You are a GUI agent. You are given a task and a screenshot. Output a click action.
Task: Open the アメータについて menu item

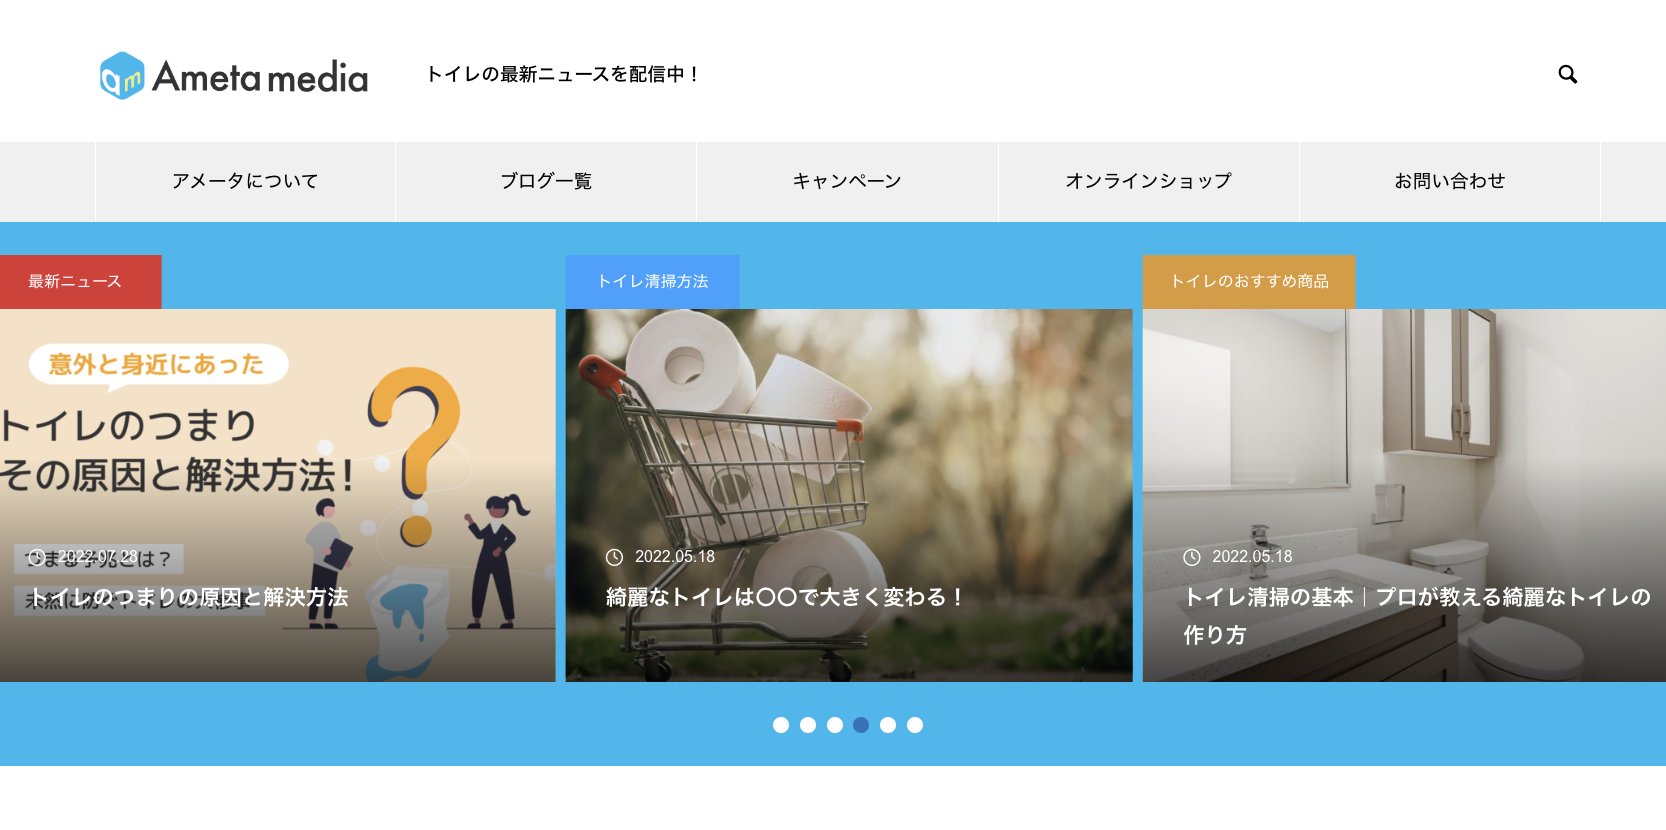tap(245, 181)
